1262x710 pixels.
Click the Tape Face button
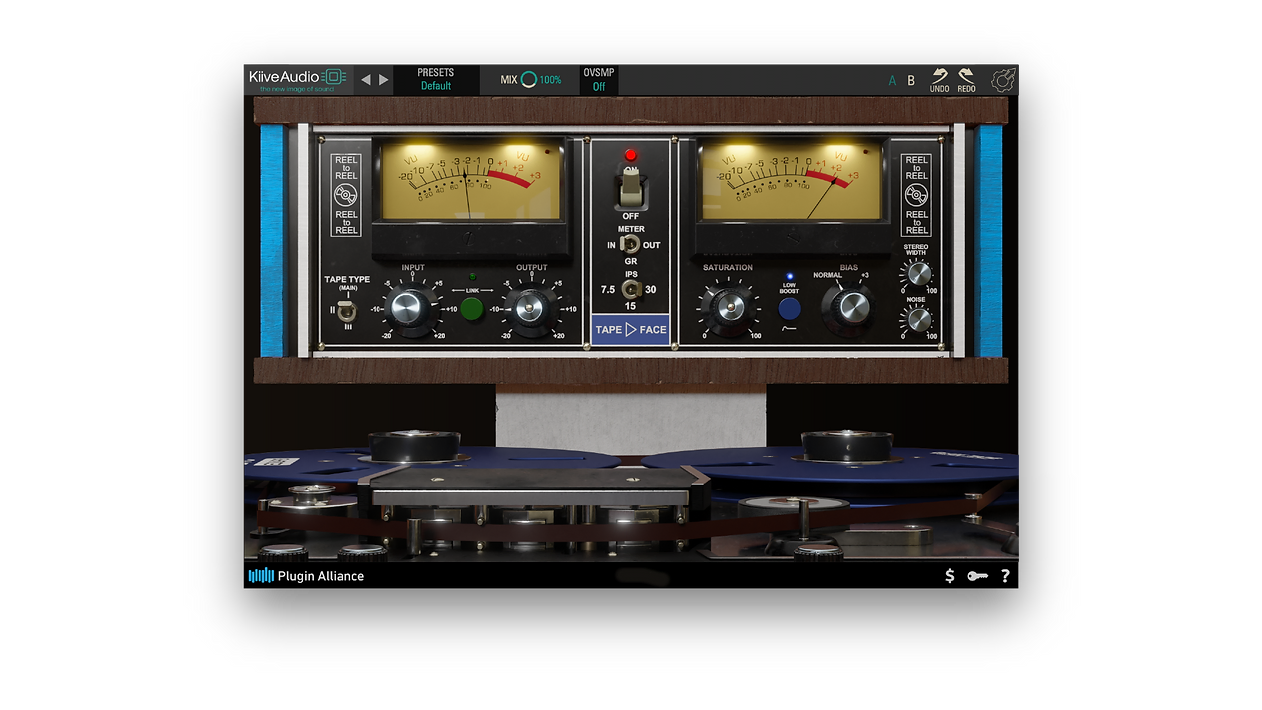[630, 330]
